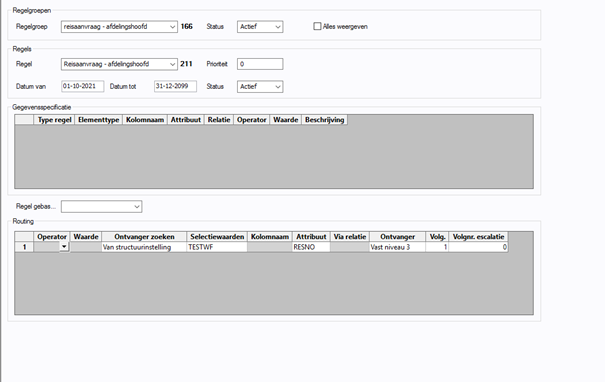605x382 pixels.
Task: Click the Beschrijving column header
Action: 324,120
